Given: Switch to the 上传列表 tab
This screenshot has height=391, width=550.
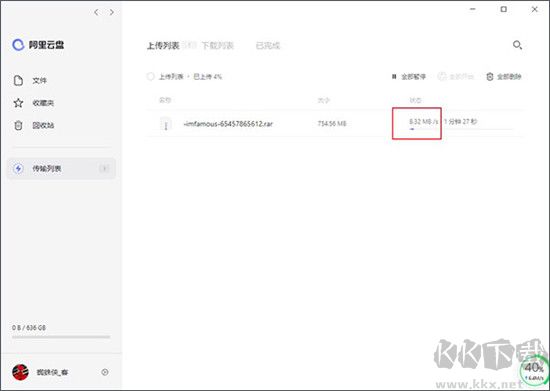Looking at the screenshot, I should pyautogui.click(x=163, y=46).
